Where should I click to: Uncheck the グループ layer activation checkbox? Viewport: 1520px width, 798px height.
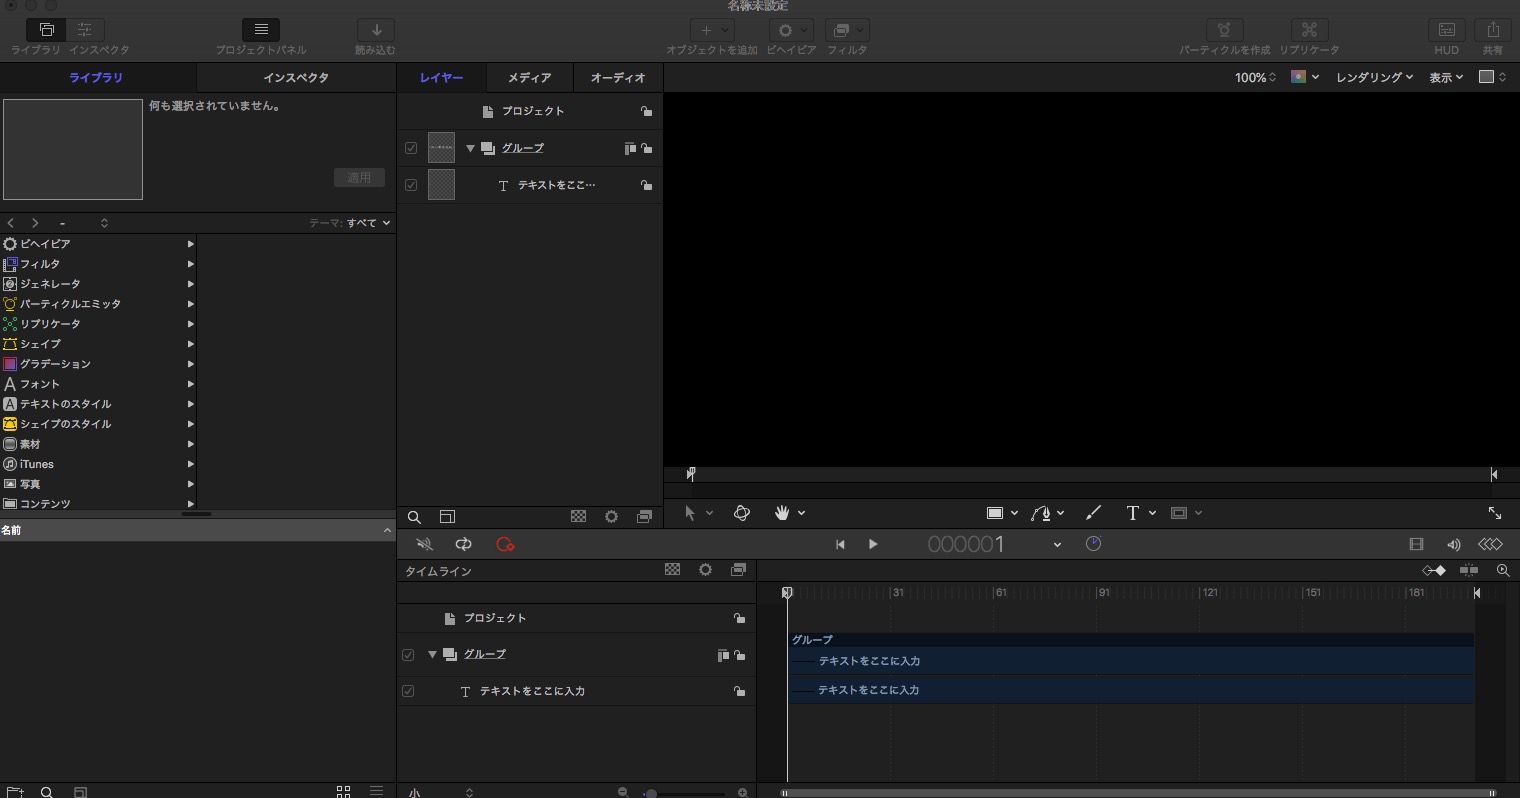click(x=410, y=147)
